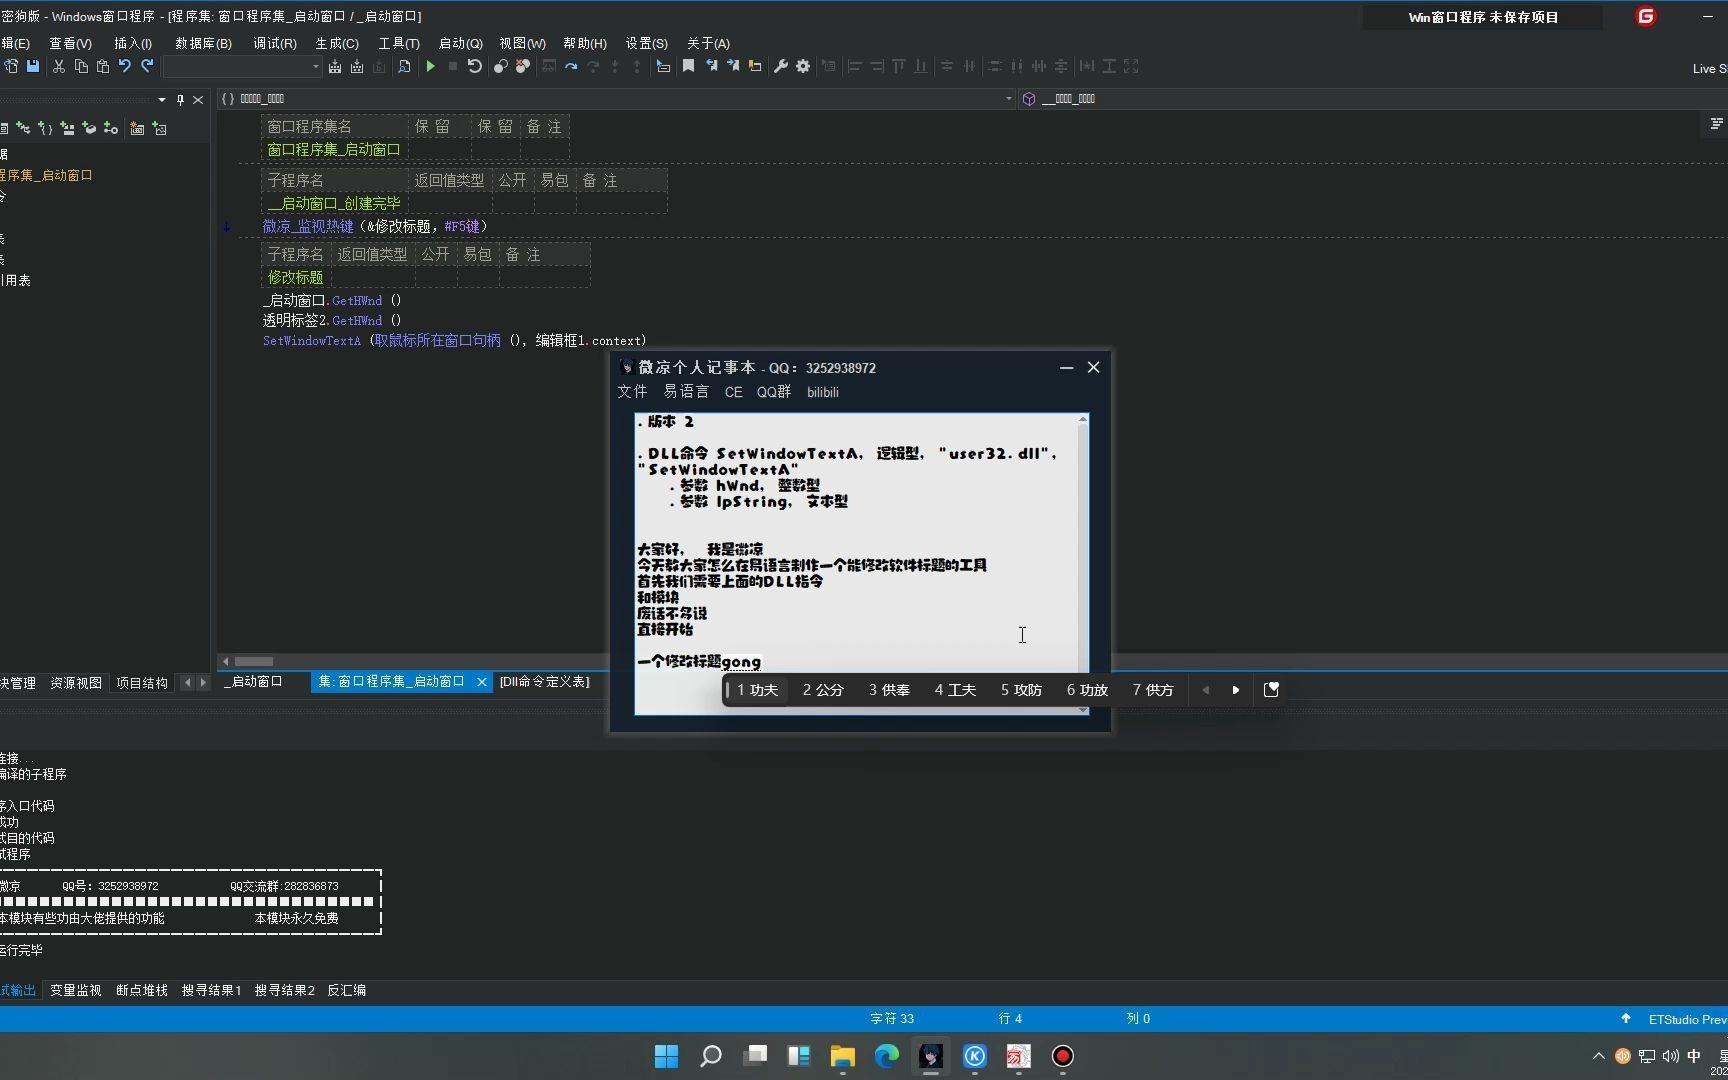
Task: Click the Stop square icon in toolbar
Action: (453, 66)
